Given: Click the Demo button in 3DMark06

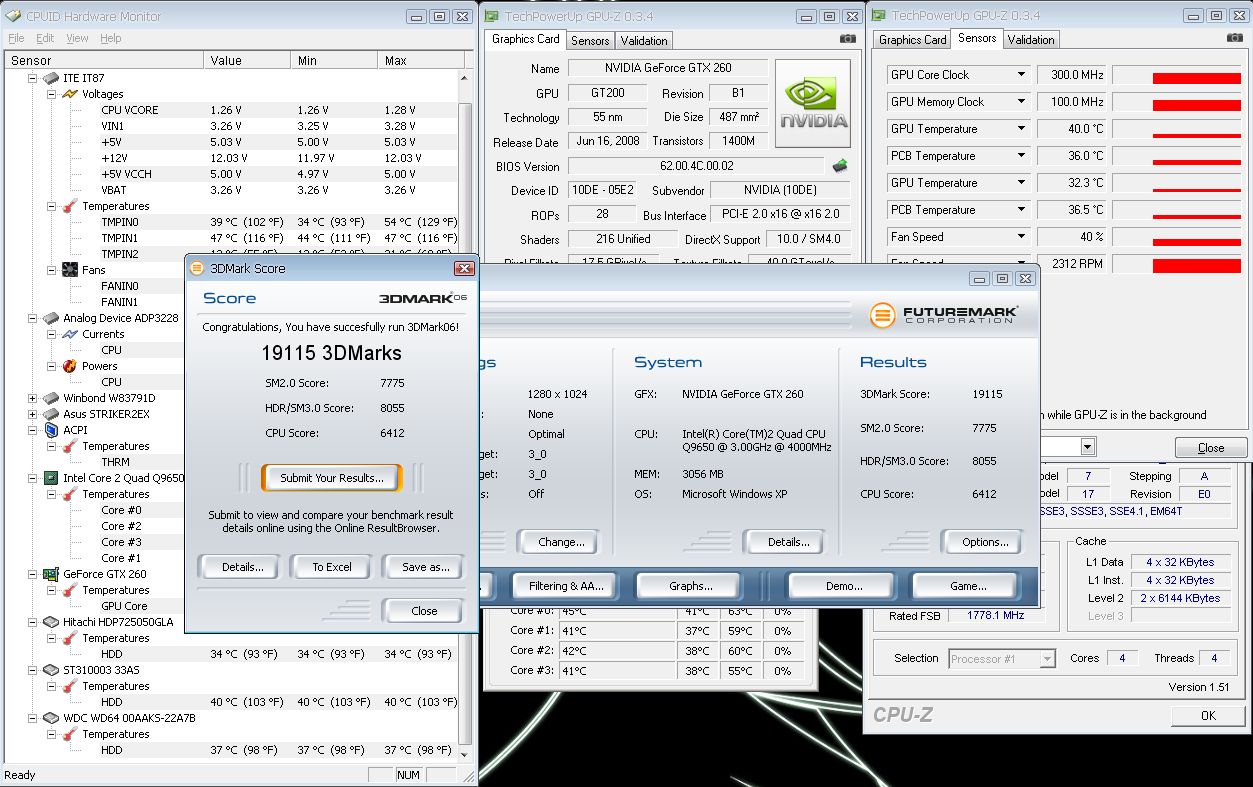Looking at the screenshot, I should [844, 586].
